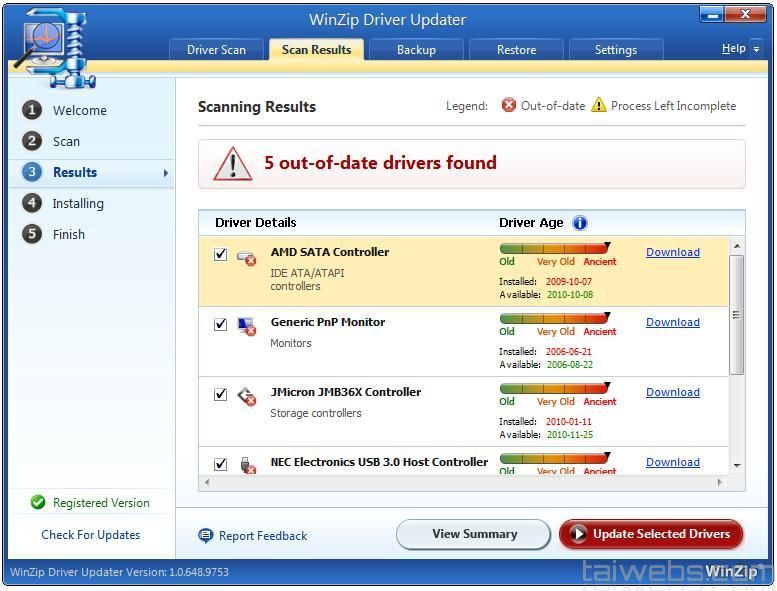Open the Help dropdown menu
Viewport: 777px width, 591px height.
click(739, 49)
